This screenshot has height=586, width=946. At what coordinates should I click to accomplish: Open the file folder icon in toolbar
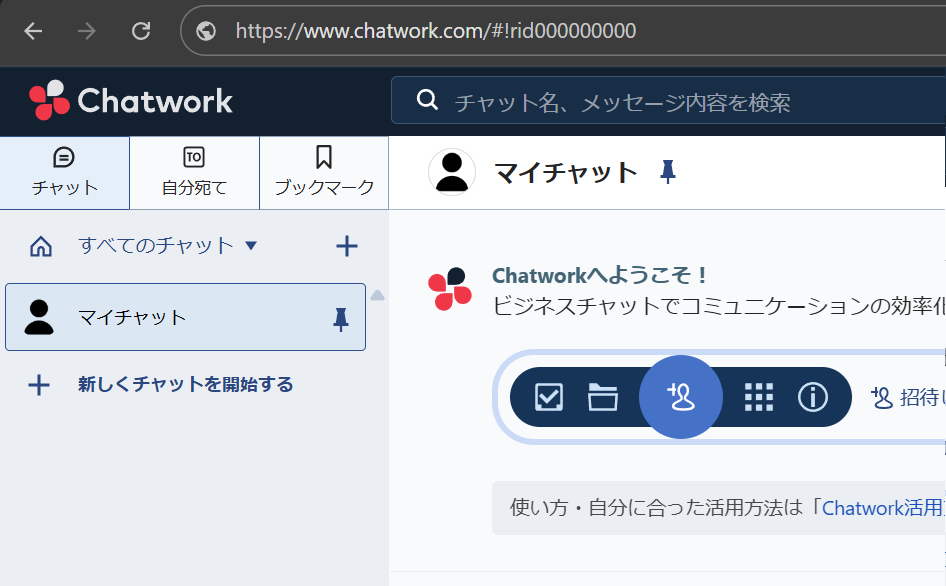603,398
